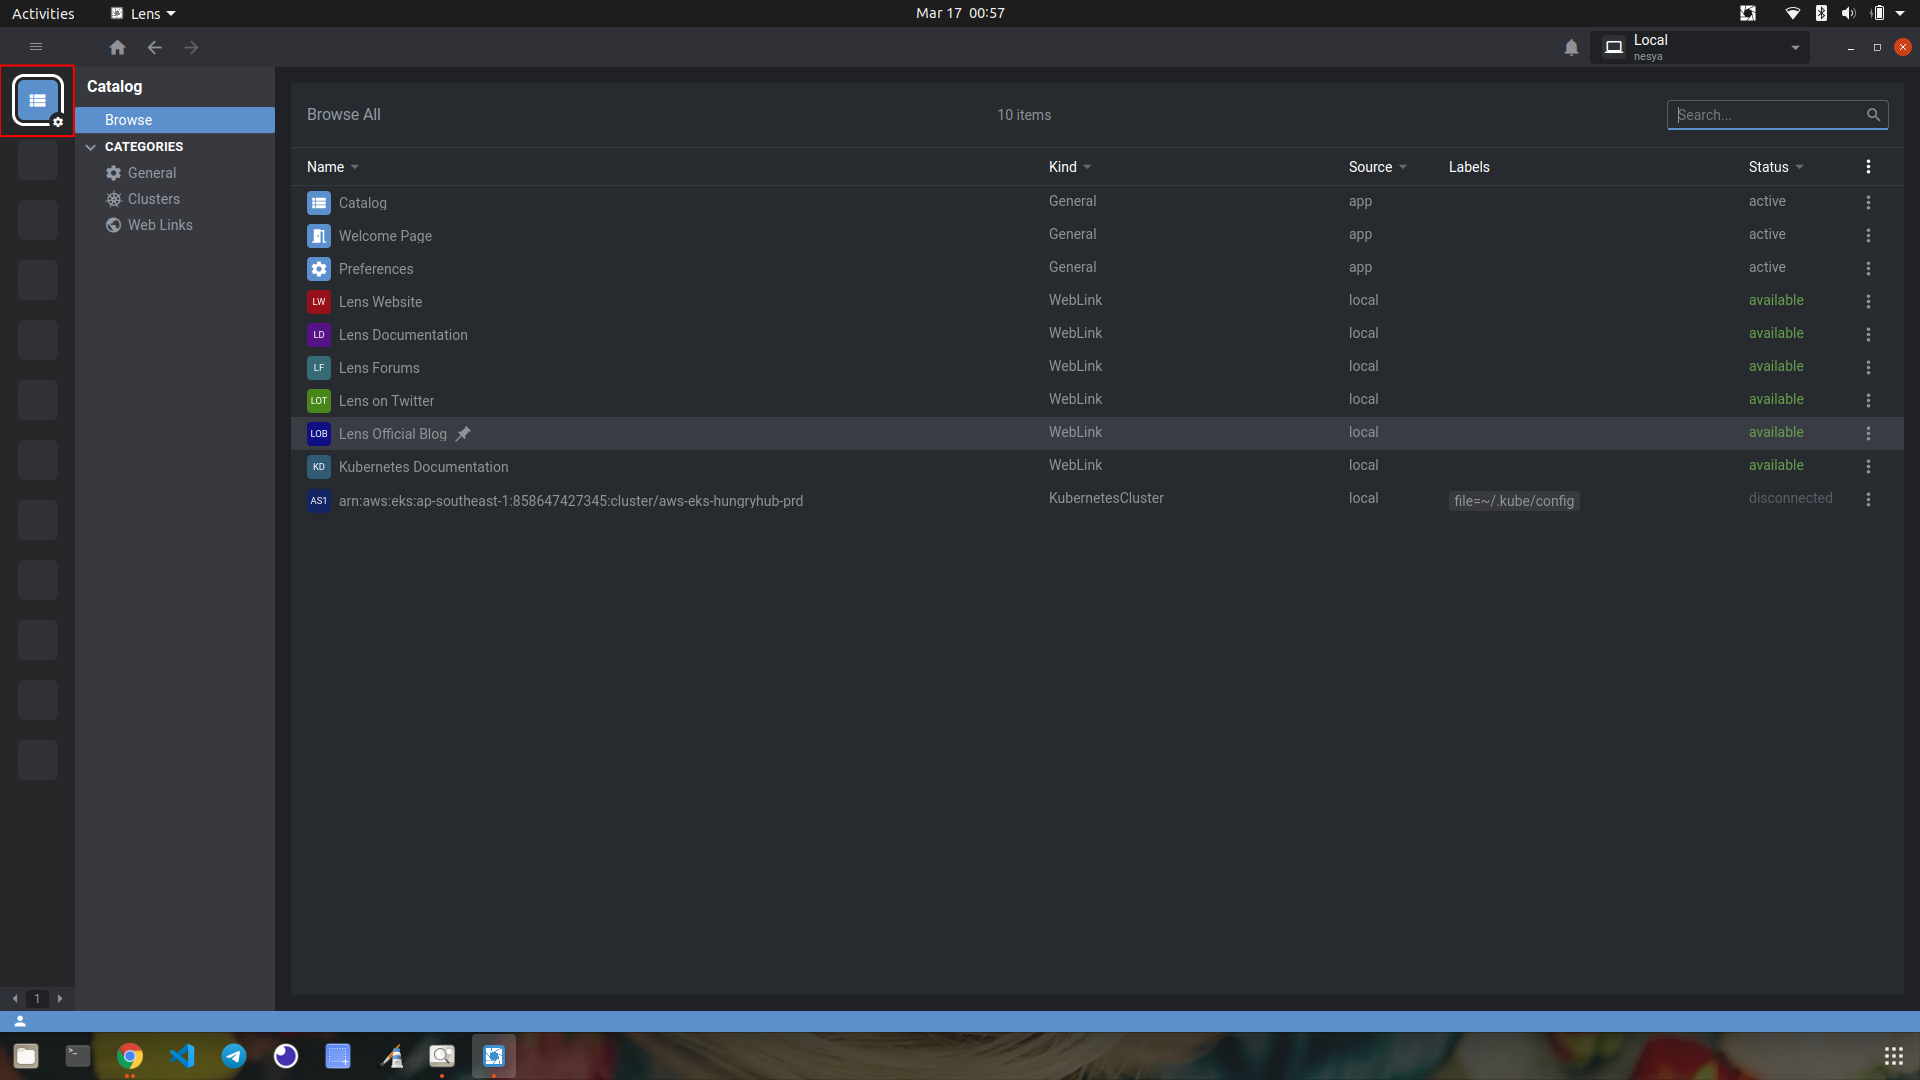The width and height of the screenshot is (1920, 1080).
Task: Open Telegram from the dock
Action: coord(234,1056)
